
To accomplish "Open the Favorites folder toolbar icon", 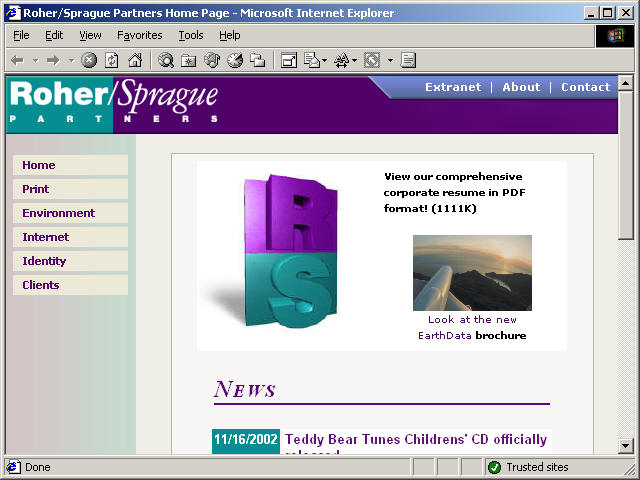I will click(x=189, y=60).
